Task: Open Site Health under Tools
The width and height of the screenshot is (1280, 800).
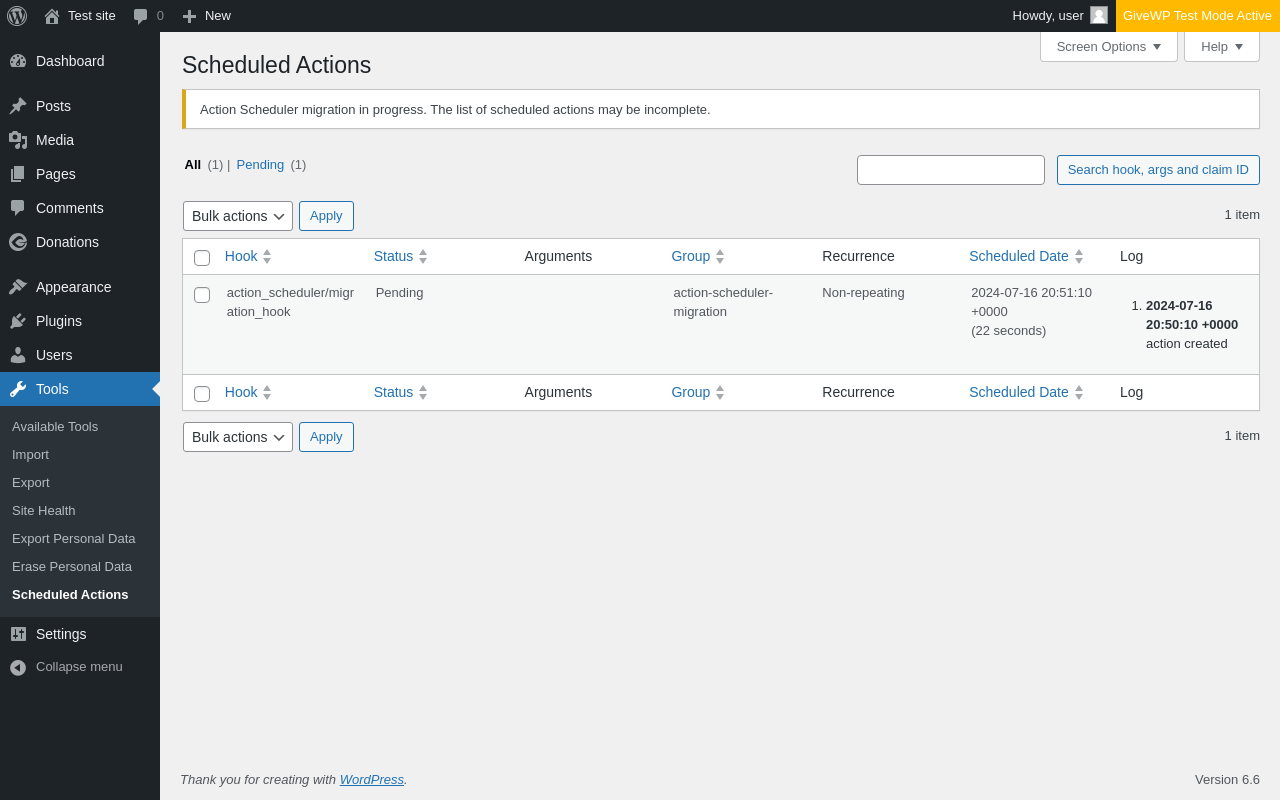Action: point(44,510)
